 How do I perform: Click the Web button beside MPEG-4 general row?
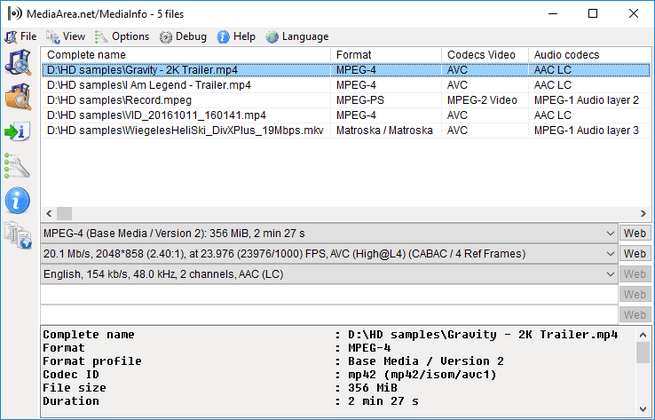[x=635, y=233]
